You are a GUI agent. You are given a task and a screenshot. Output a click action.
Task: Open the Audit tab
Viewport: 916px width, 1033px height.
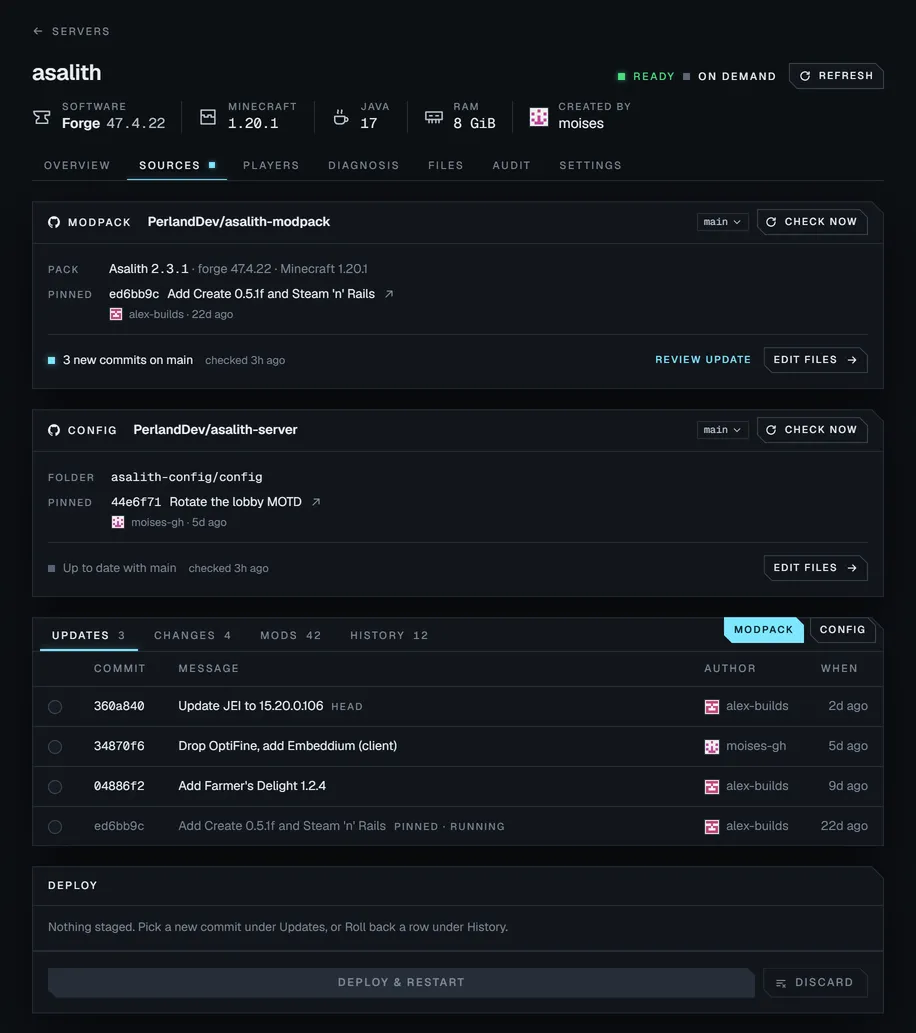[x=511, y=165]
